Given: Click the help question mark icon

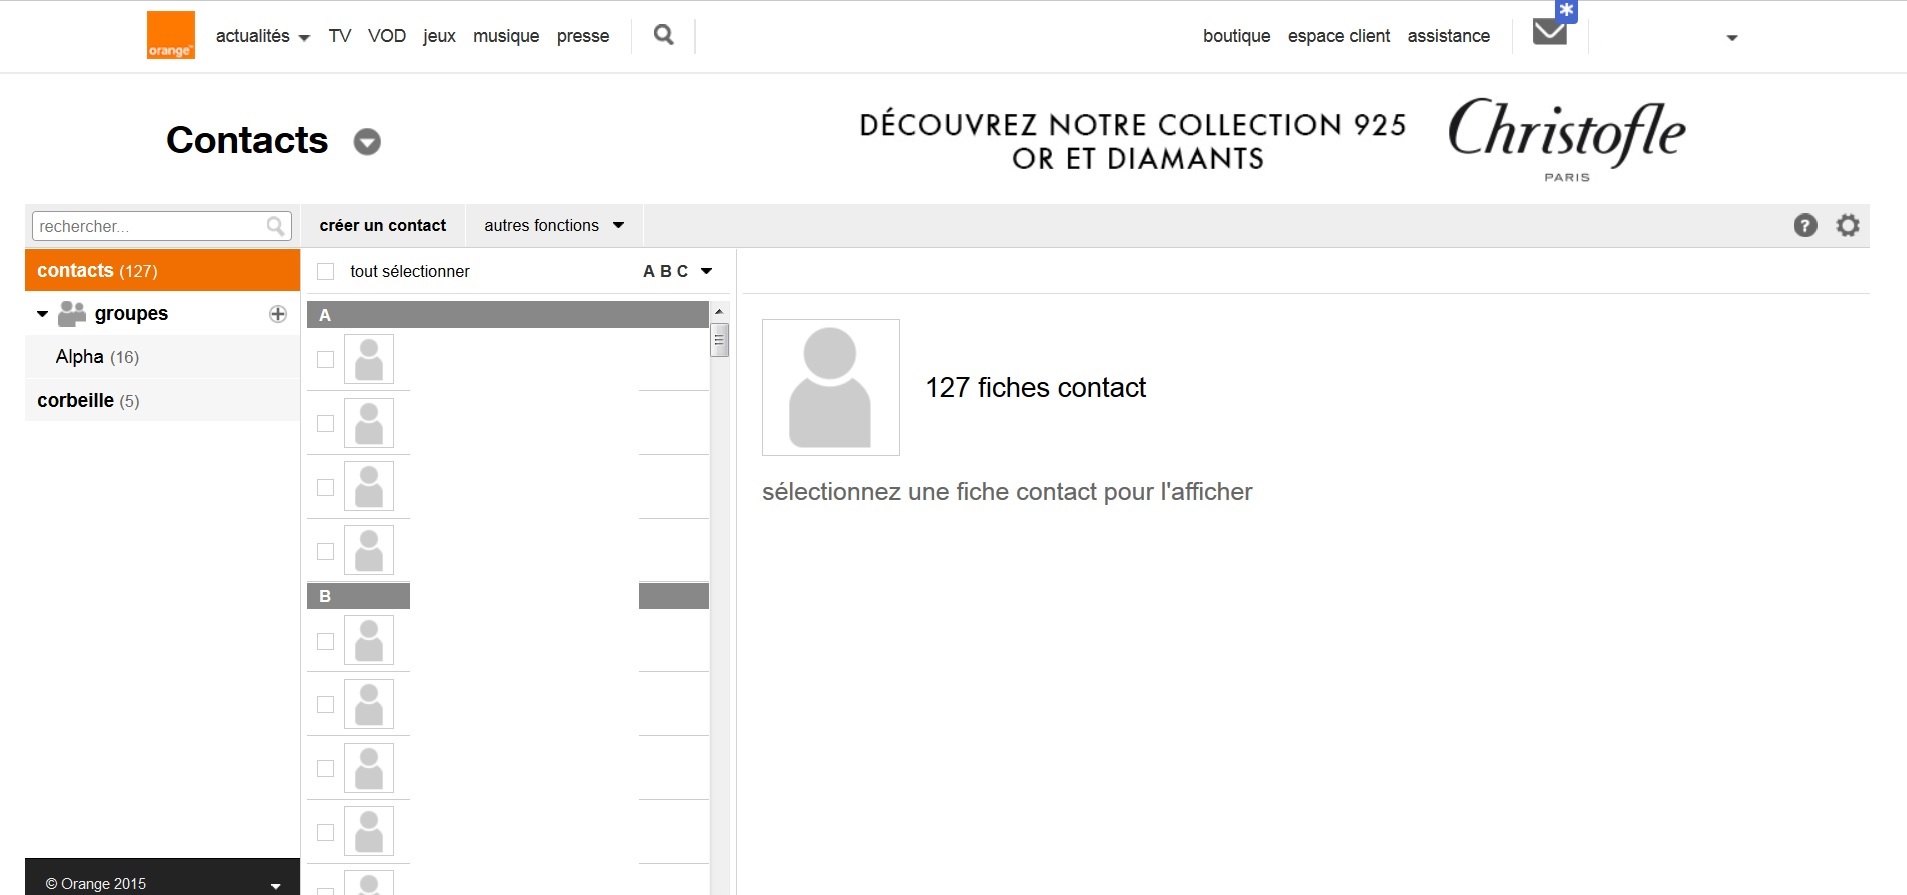Looking at the screenshot, I should tap(1805, 225).
